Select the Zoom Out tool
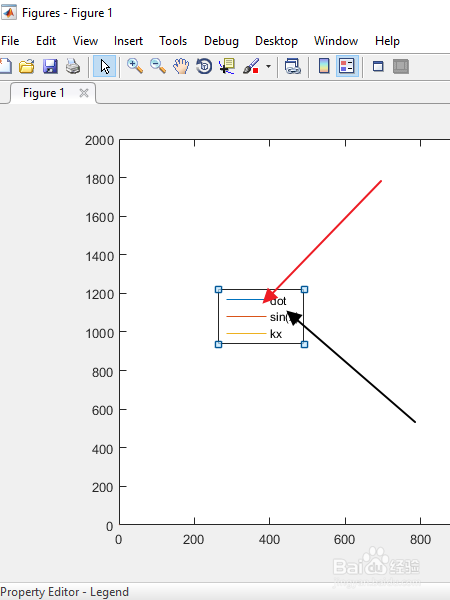 [x=158, y=66]
